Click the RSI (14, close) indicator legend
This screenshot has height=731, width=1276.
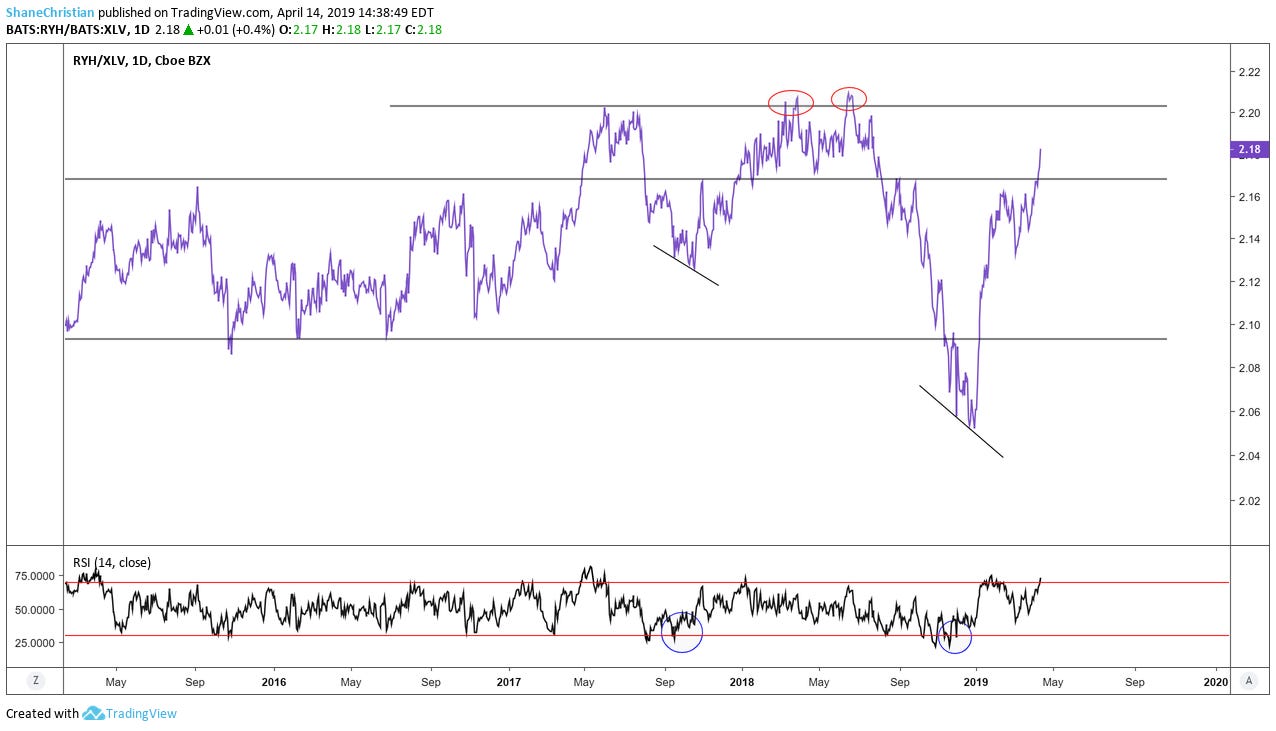tap(112, 563)
